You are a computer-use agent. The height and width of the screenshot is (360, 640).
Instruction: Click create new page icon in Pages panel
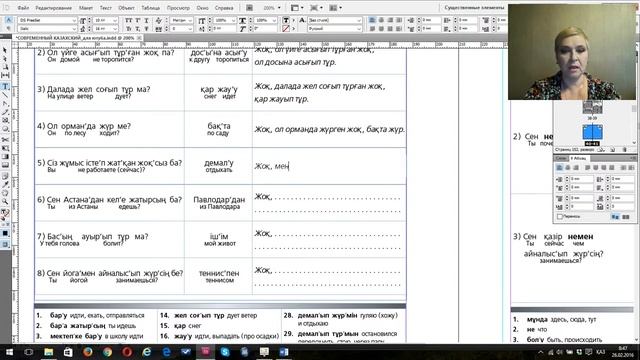[613, 149]
